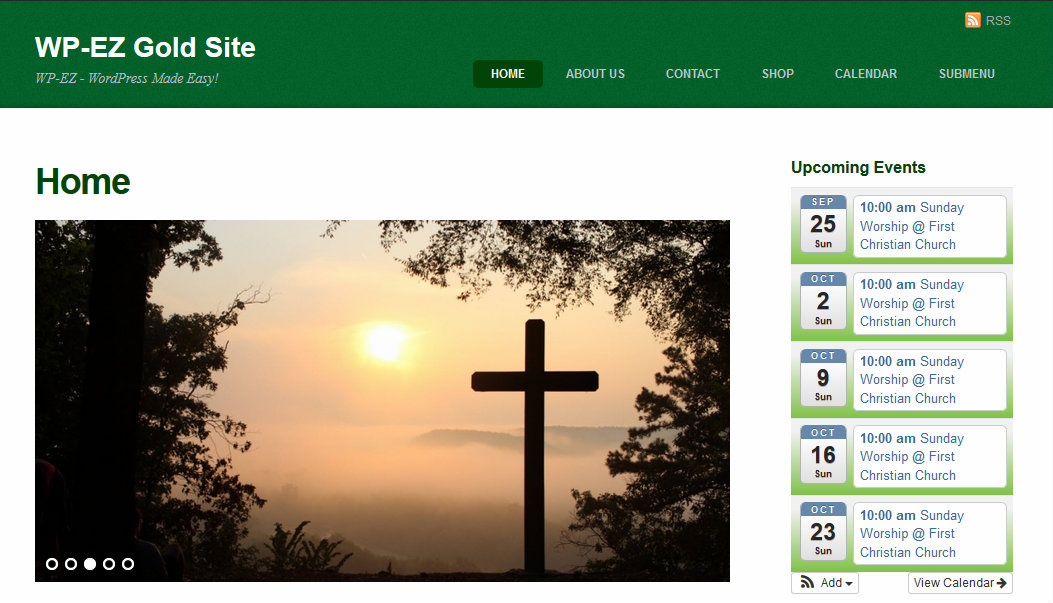Open Sunday Worship event for Oct 16

[929, 457]
